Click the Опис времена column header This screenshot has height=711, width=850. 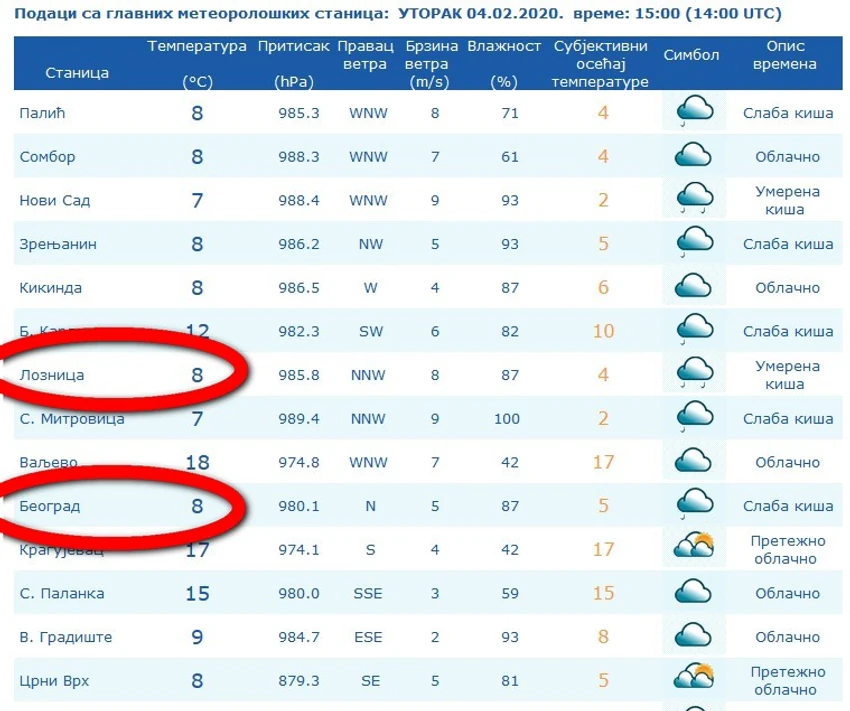(785, 55)
